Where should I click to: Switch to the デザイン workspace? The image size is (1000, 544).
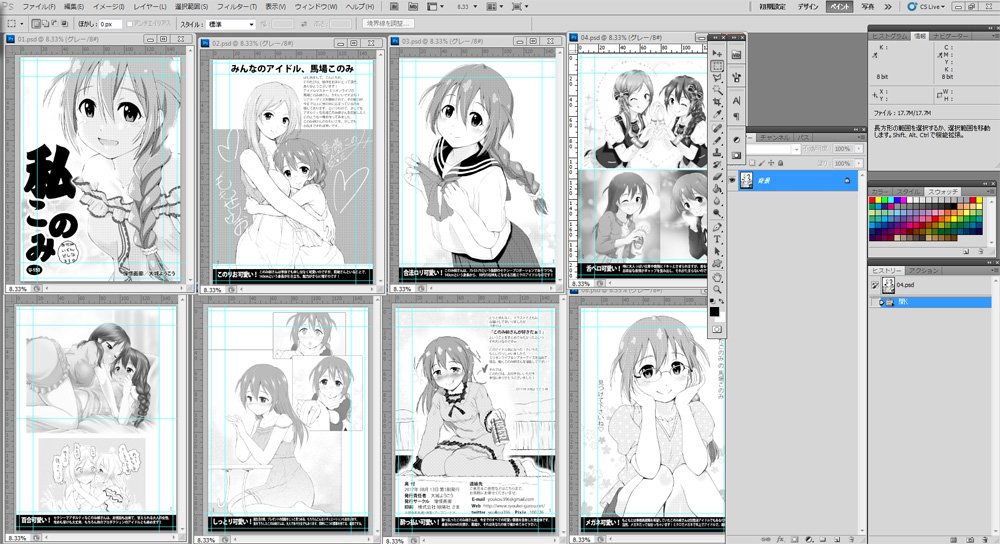[807, 6]
